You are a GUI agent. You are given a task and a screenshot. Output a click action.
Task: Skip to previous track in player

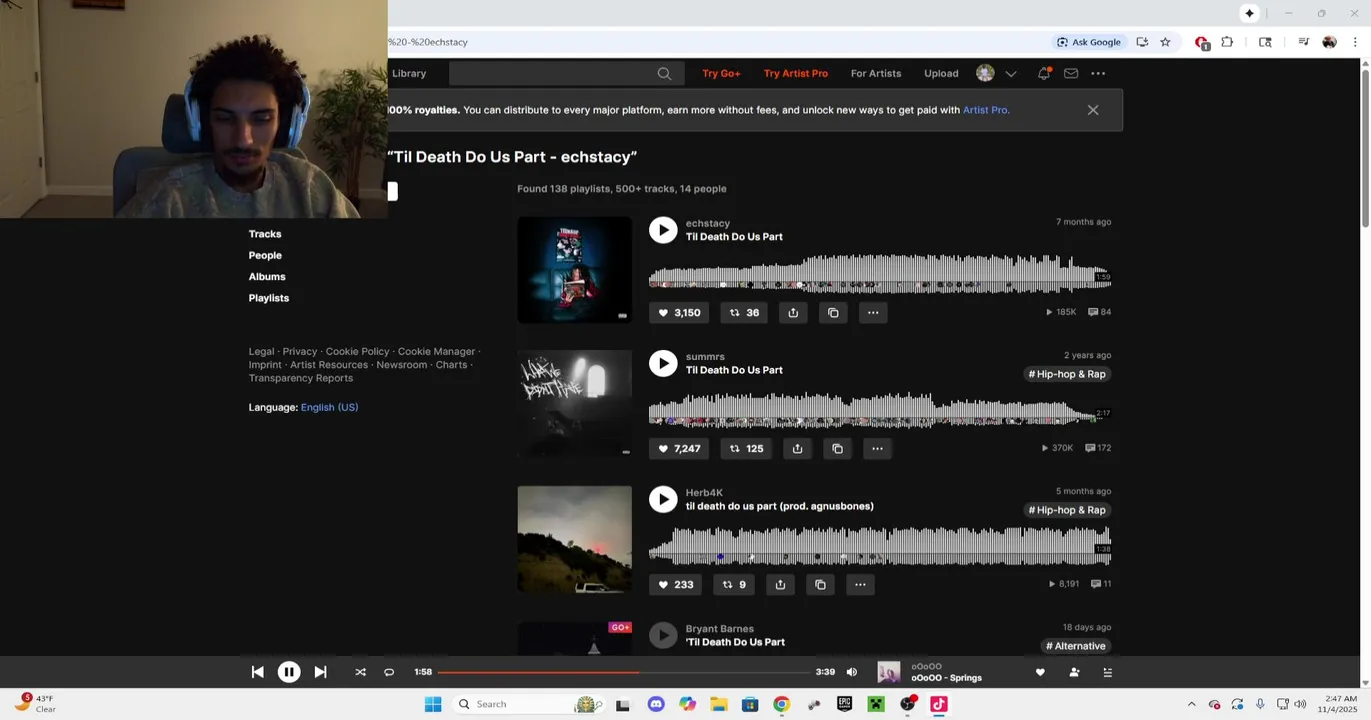tap(257, 673)
